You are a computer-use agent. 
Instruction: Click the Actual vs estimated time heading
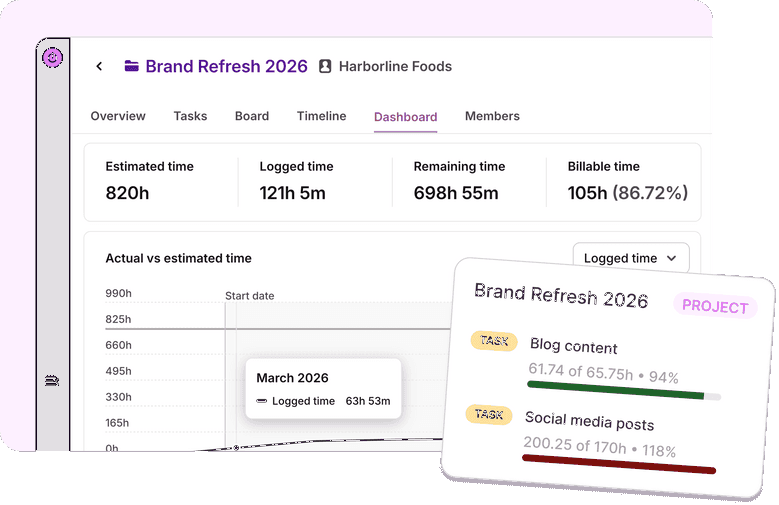[x=178, y=258]
